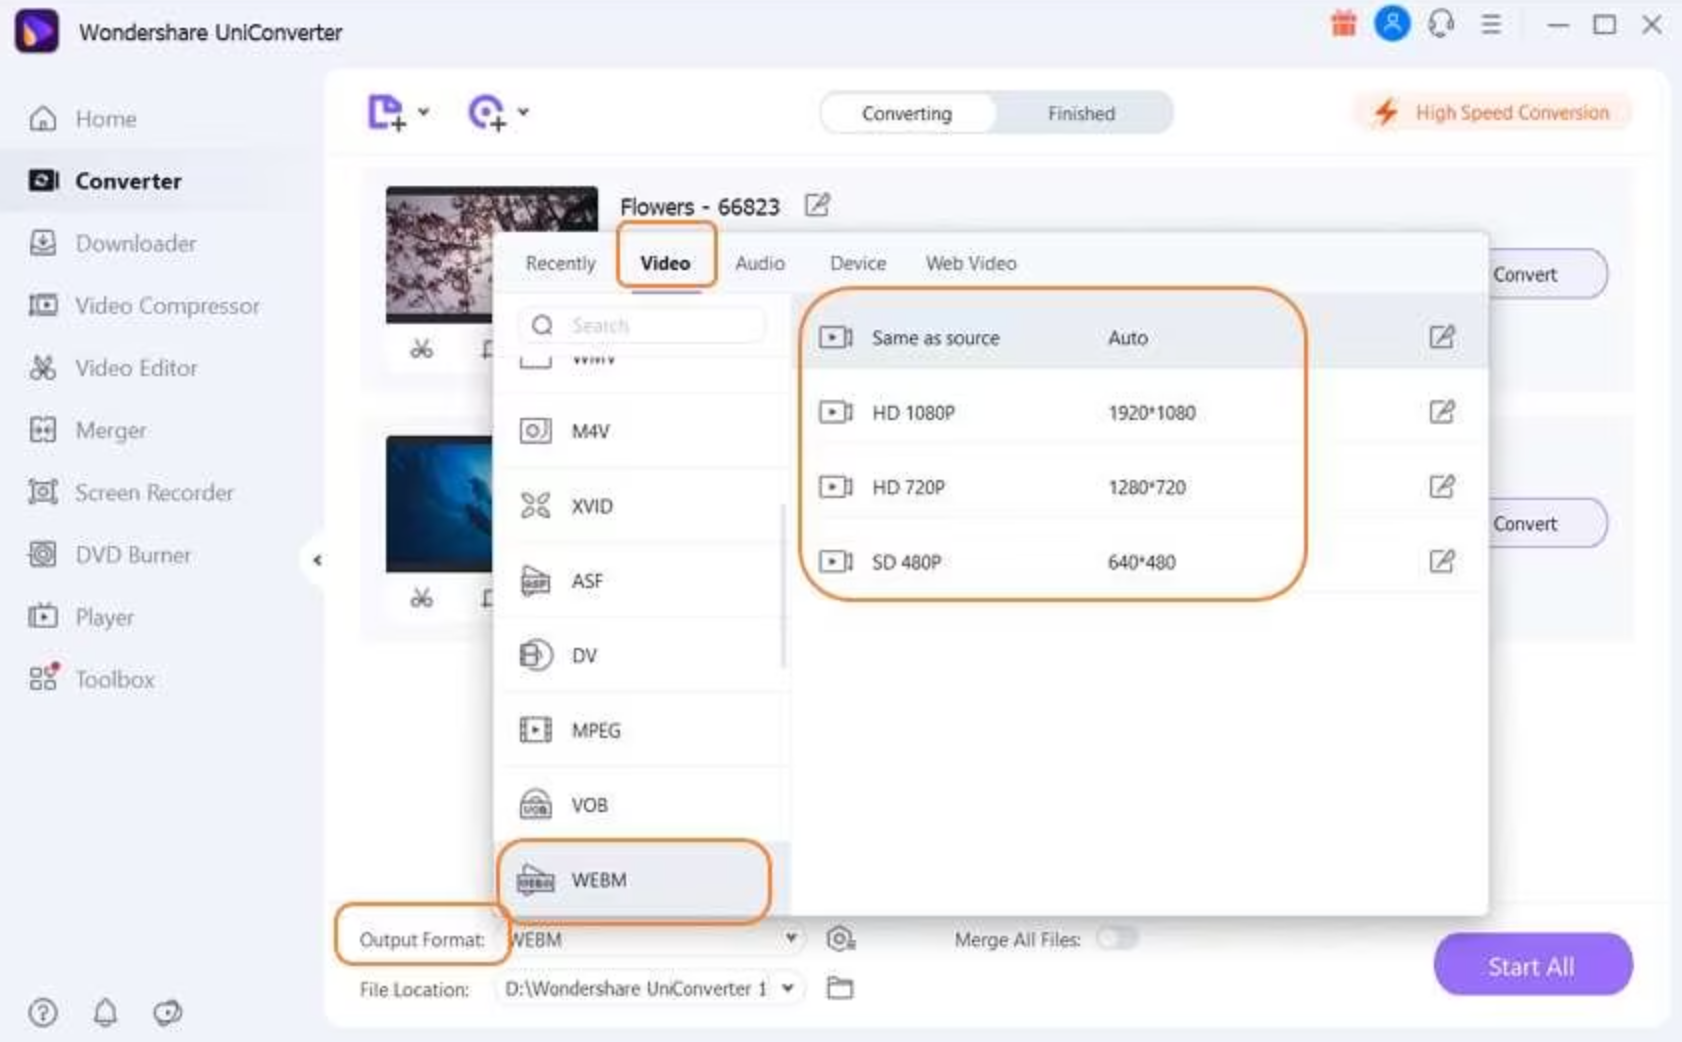This screenshot has height=1042, width=1682.
Task: Open the hamburger main menu
Action: 1491,24
